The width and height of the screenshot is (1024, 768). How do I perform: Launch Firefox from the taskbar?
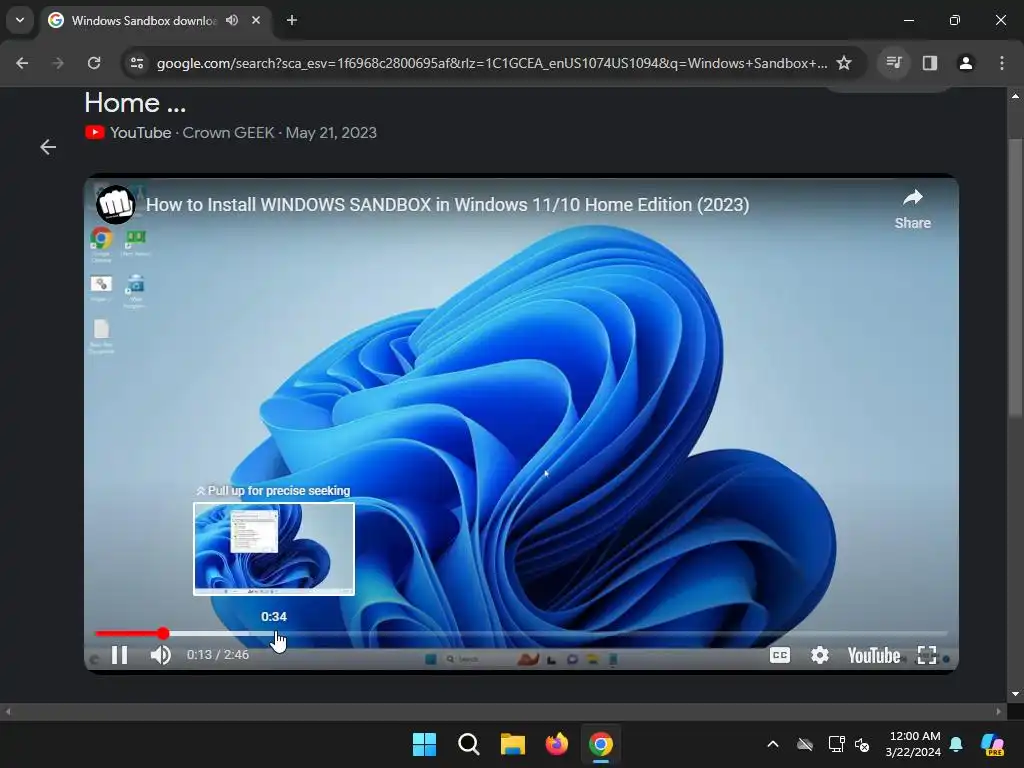pyautogui.click(x=556, y=744)
